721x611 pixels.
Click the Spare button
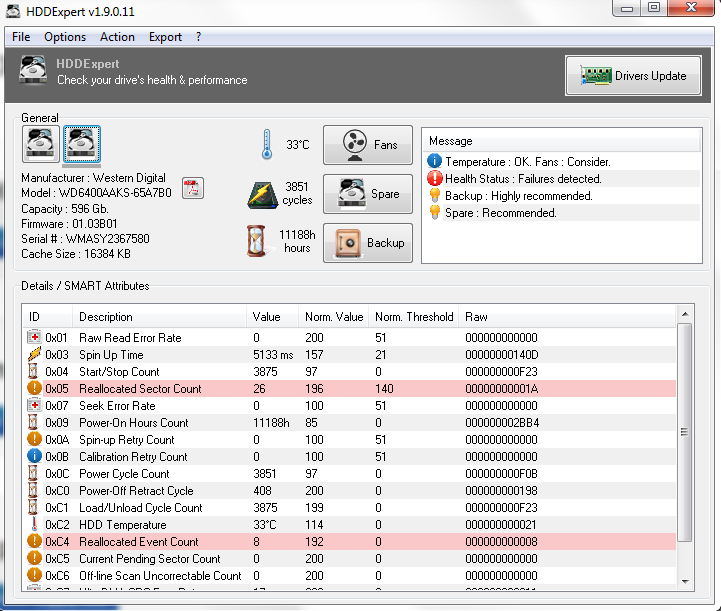pos(368,194)
